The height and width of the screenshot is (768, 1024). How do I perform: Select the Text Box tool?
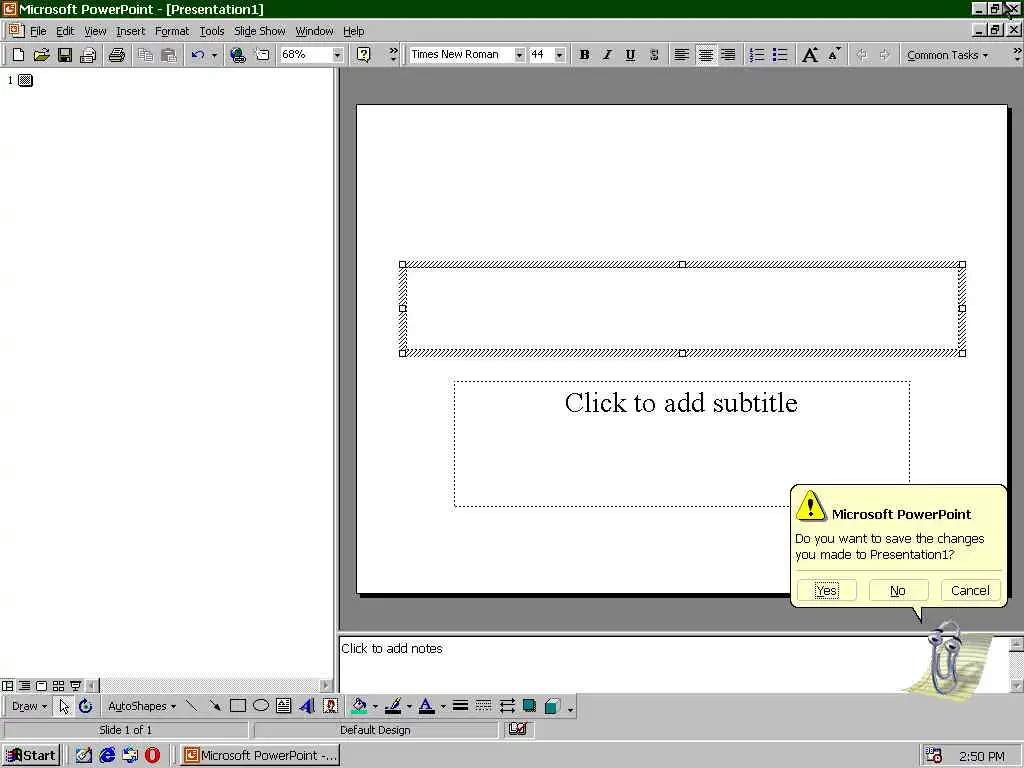click(x=283, y=706)
